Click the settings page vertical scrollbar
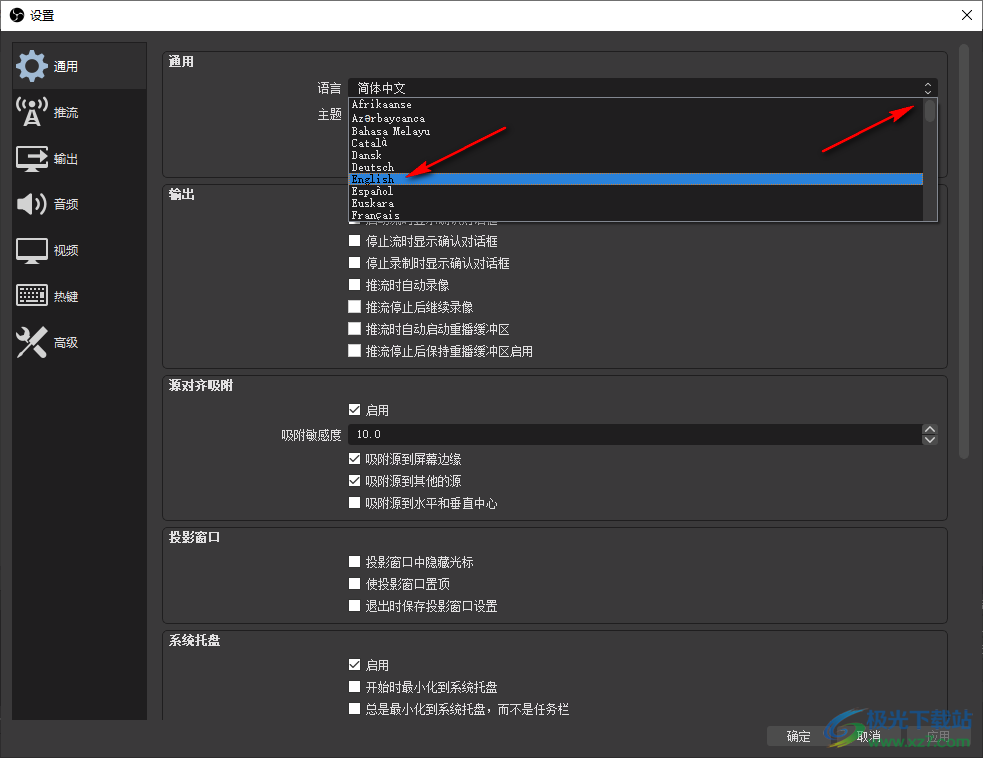The height and width of the screenshot is (758, 983). pyautogui.click(x=964, y=251)
